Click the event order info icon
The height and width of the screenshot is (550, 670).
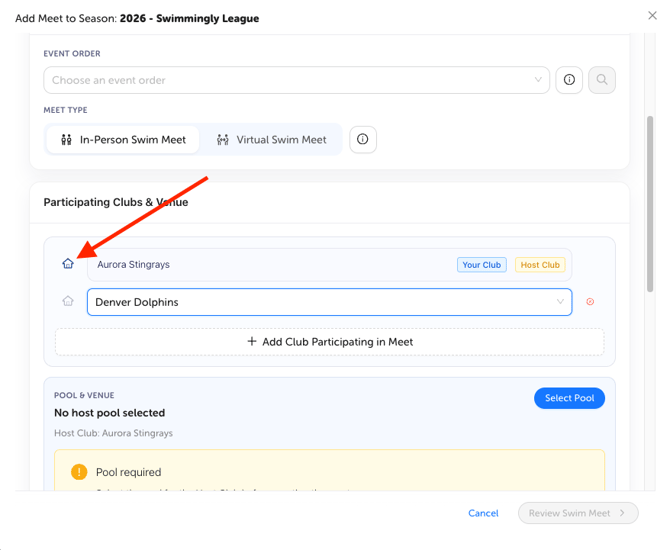569,80
